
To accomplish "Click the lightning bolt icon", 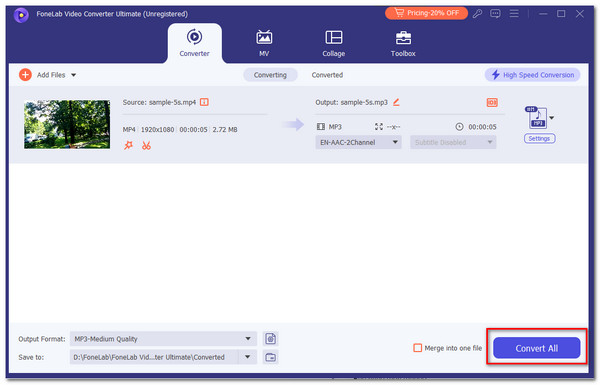I will click(496, 75).
